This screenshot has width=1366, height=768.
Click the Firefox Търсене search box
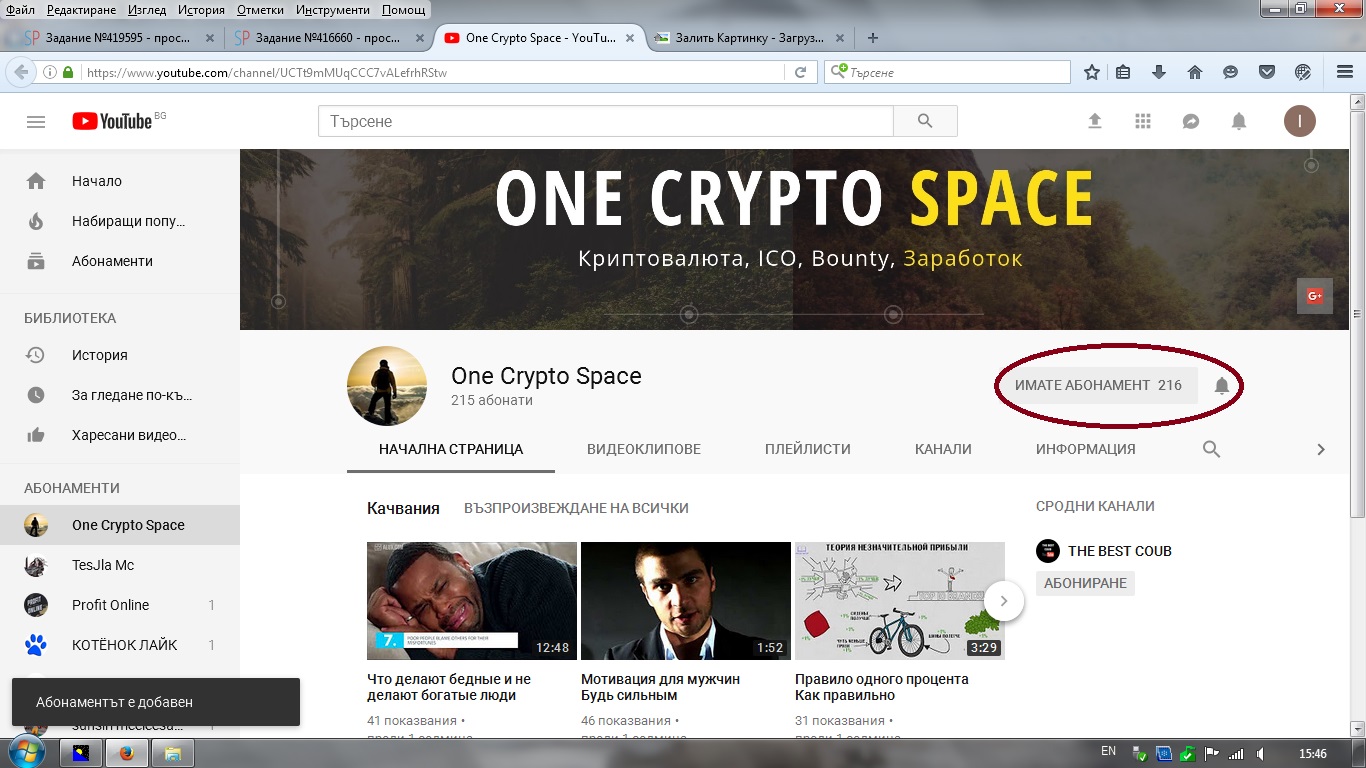[x=947, y=72]
